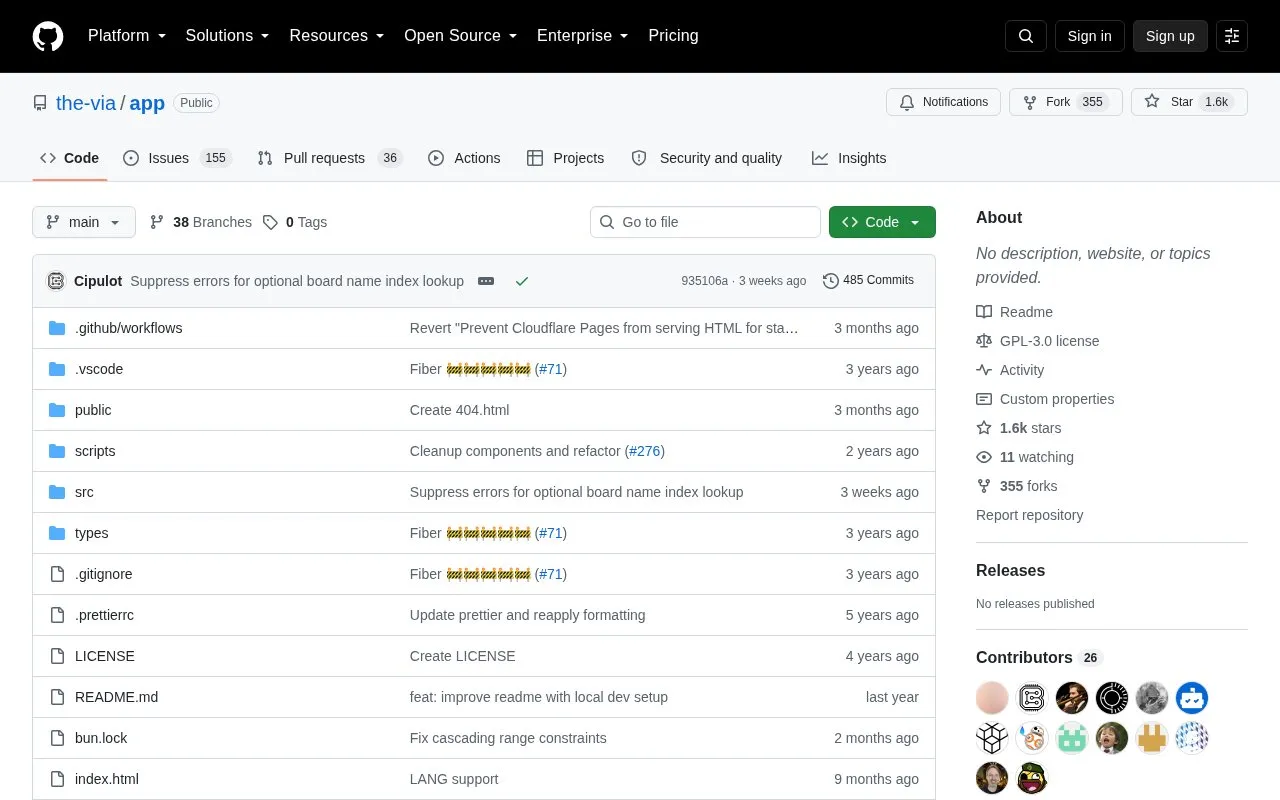Click the .github/workflows folder icon

click(57, 328)
